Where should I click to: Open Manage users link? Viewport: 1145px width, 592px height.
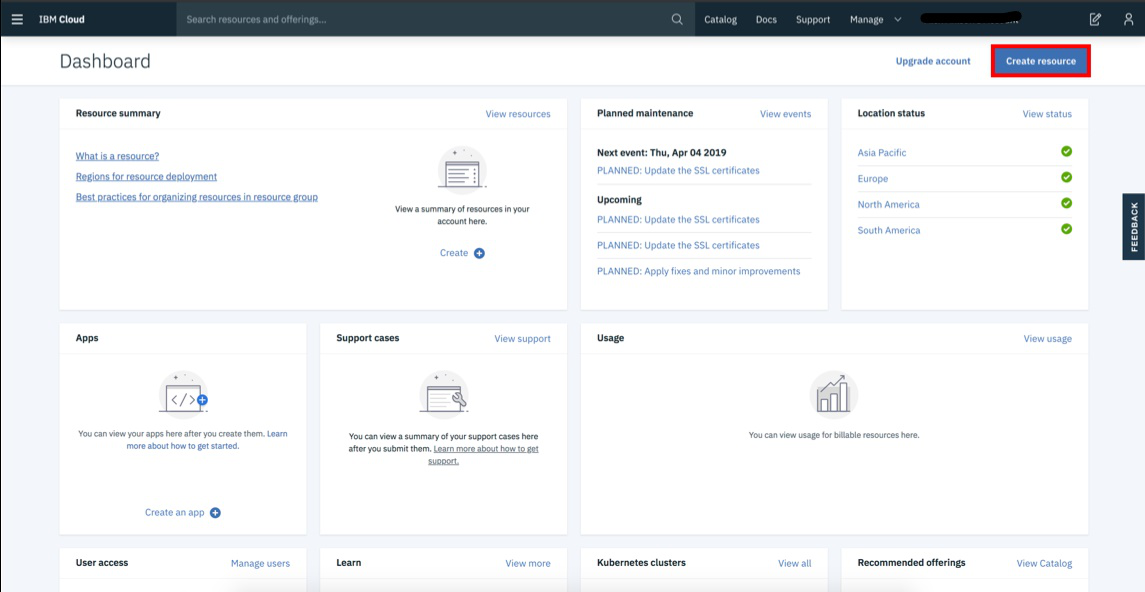tap(260, 564)
